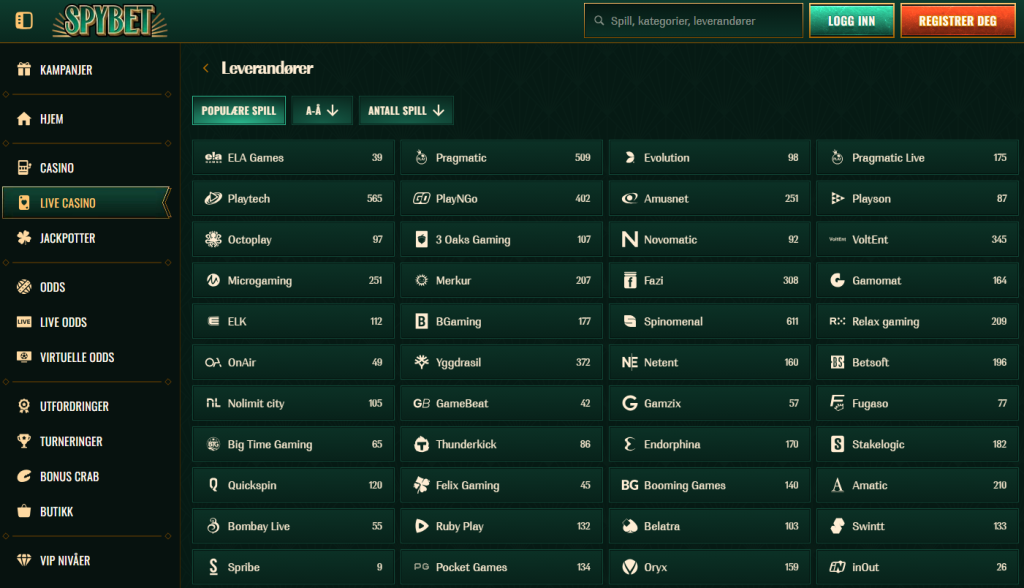Open the Nolimit city provider tile
The image size is (1024, 588).
click(x=293, y=403)
